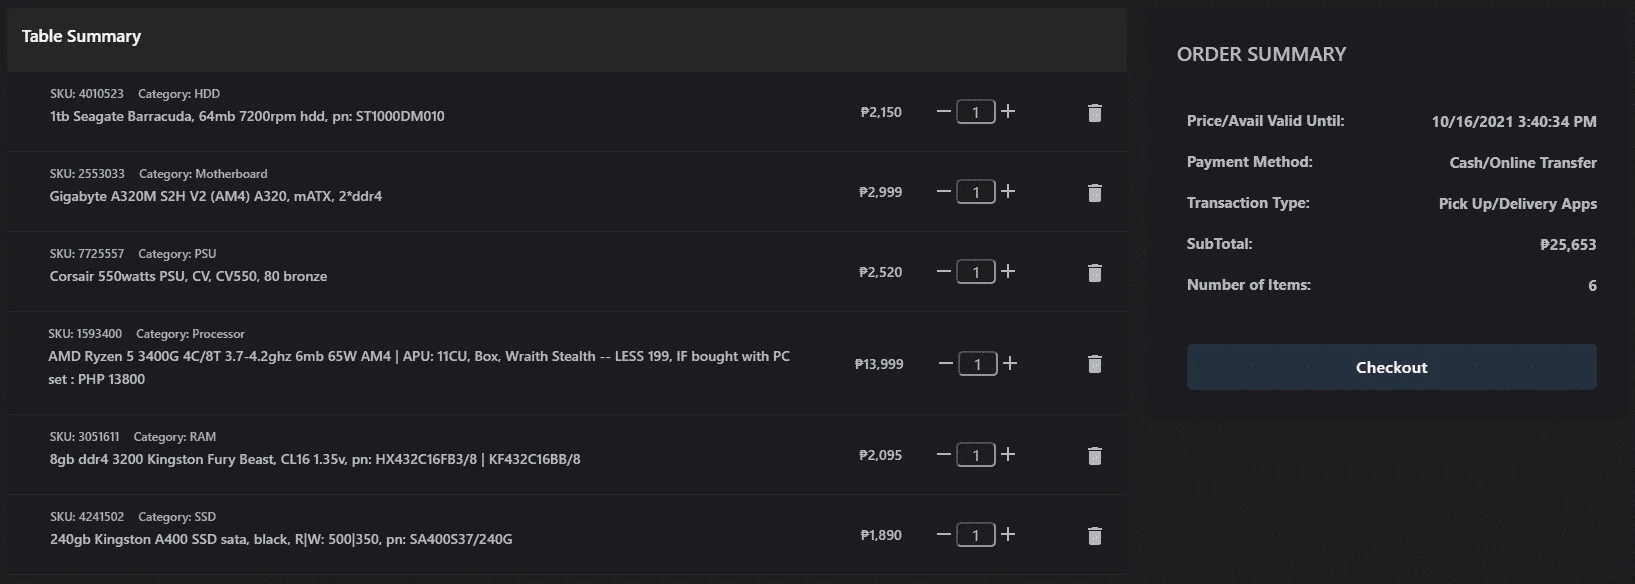The width and height of the screenshot is (1635, 584).
Task: Increase quantity of Seagate Barracuda HDD
Action: click(x=1008, y=111)
